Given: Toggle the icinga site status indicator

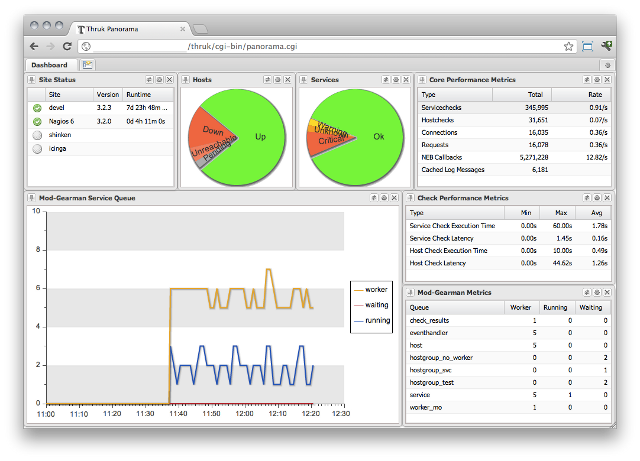Looking at the screenshot, I should [x=37, y=148].
